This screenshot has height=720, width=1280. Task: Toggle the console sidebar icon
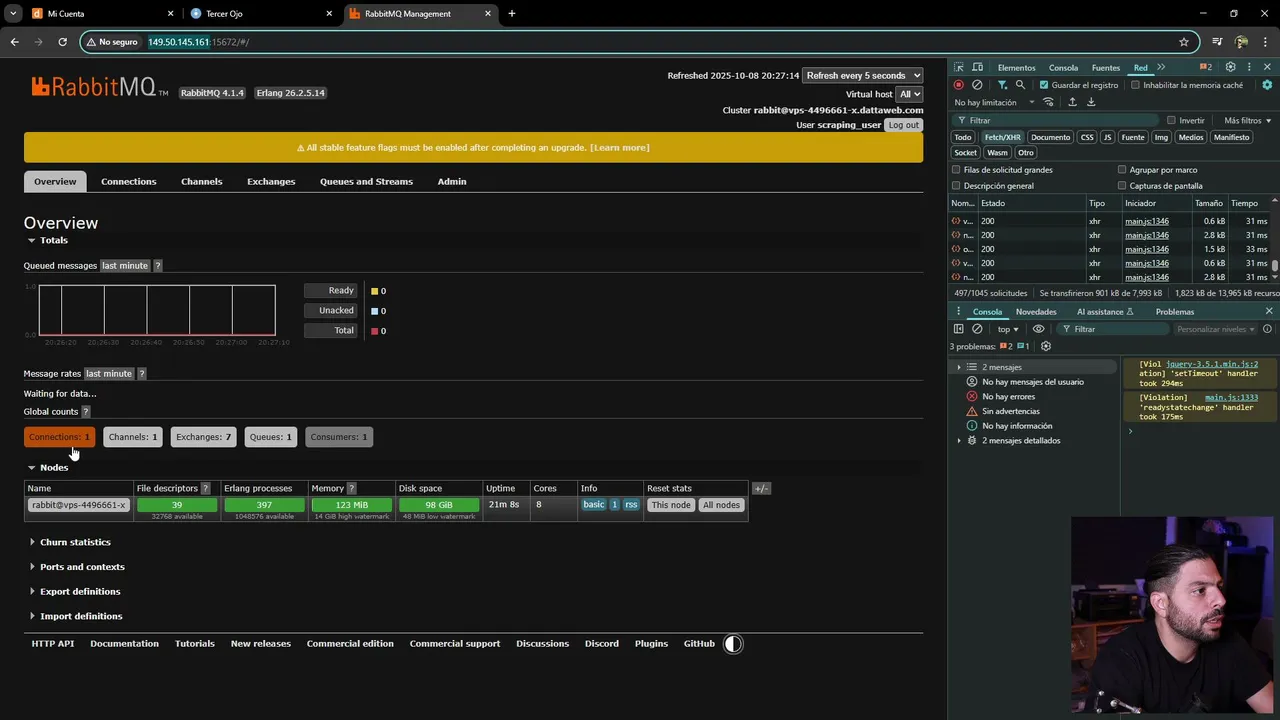coord(958,329)
